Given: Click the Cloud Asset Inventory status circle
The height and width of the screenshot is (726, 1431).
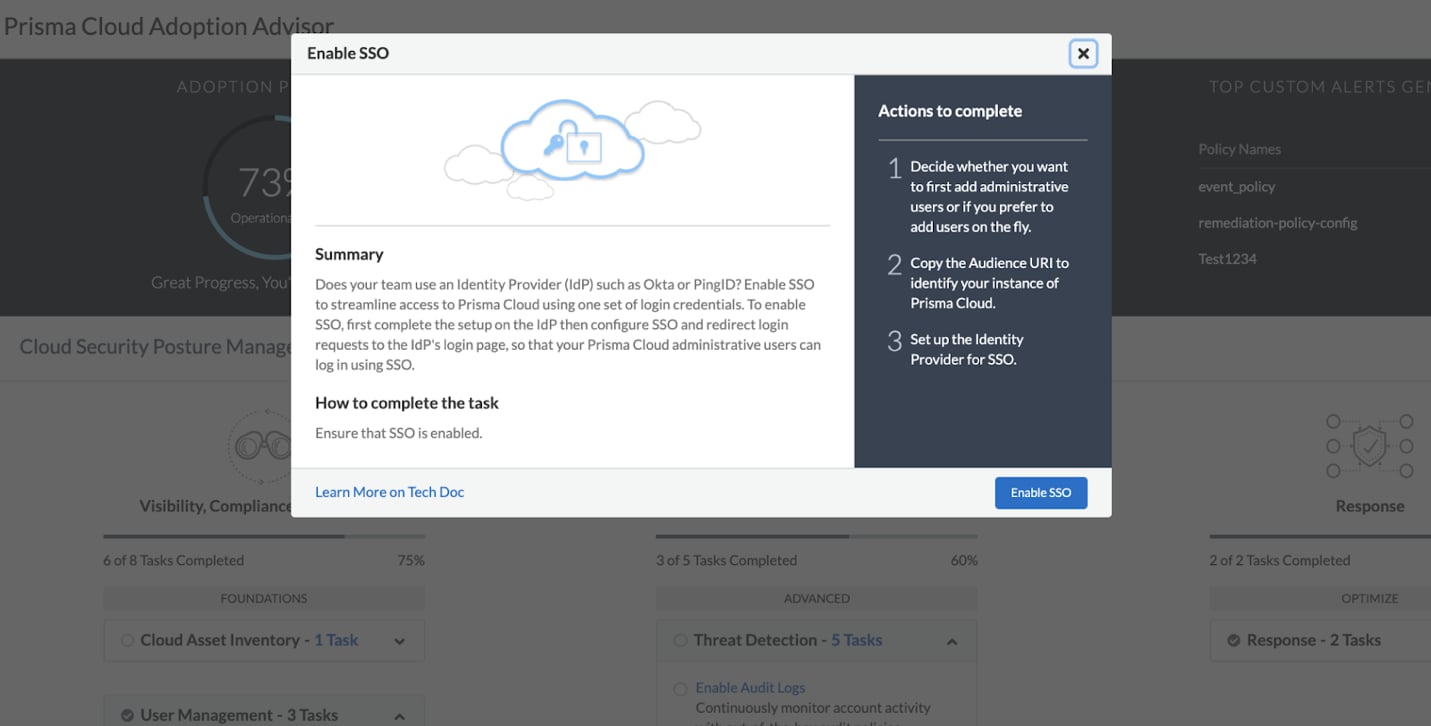Looking at the screenshot, I should [x=127, y=641].
